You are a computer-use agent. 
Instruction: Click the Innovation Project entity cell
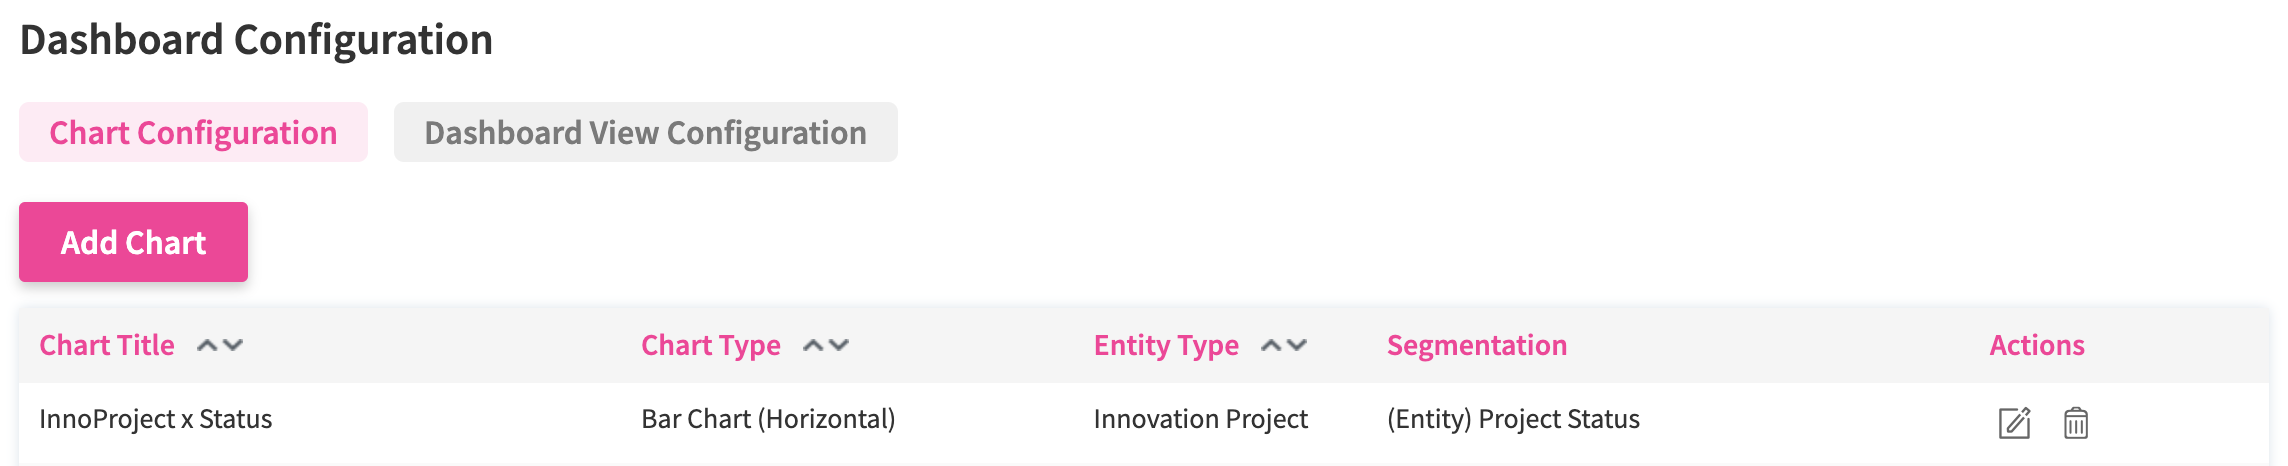pos(1200,419)
